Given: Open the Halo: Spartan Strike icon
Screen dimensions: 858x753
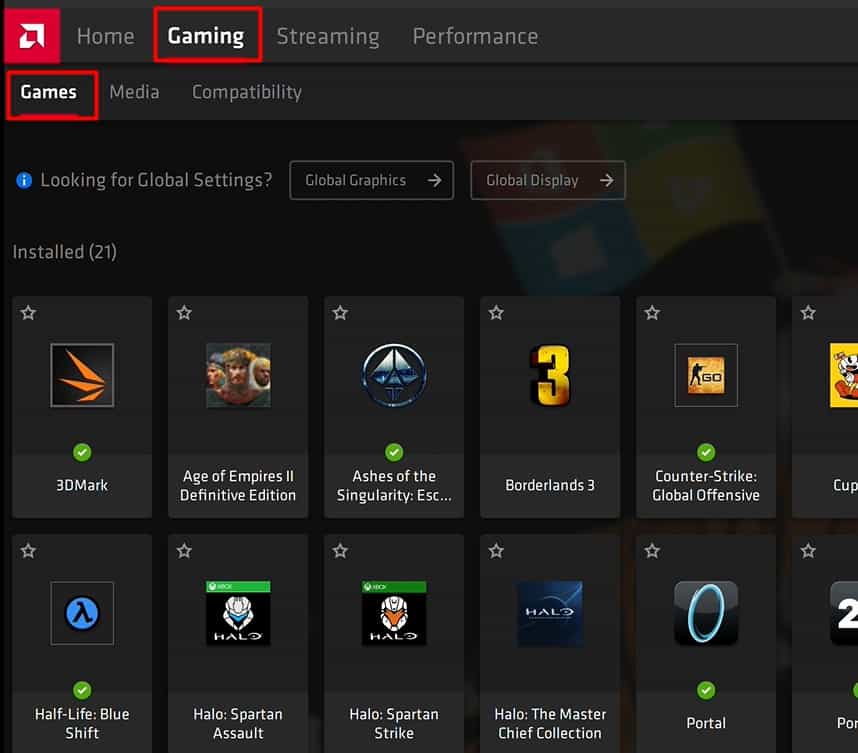Looking at the screenshot, I should coord(394,613).
